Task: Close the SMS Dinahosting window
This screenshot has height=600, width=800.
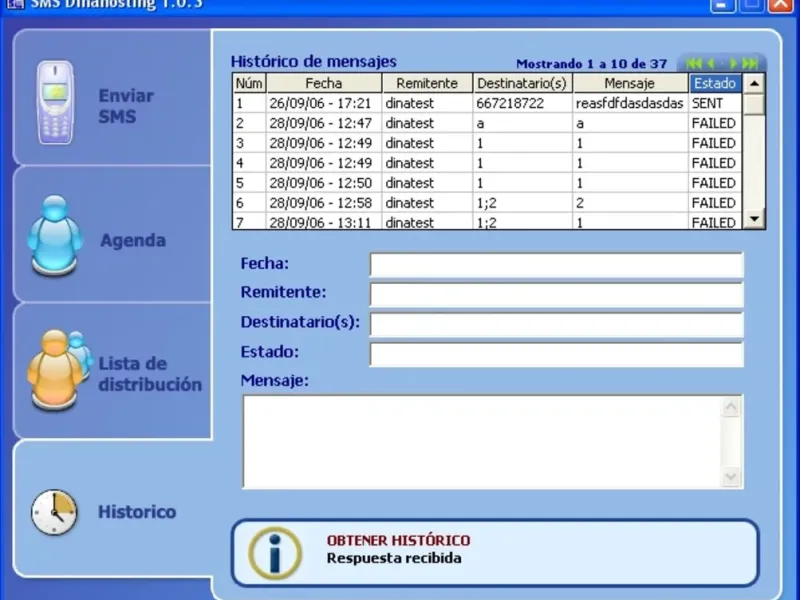Action: (x=781, y=5)
